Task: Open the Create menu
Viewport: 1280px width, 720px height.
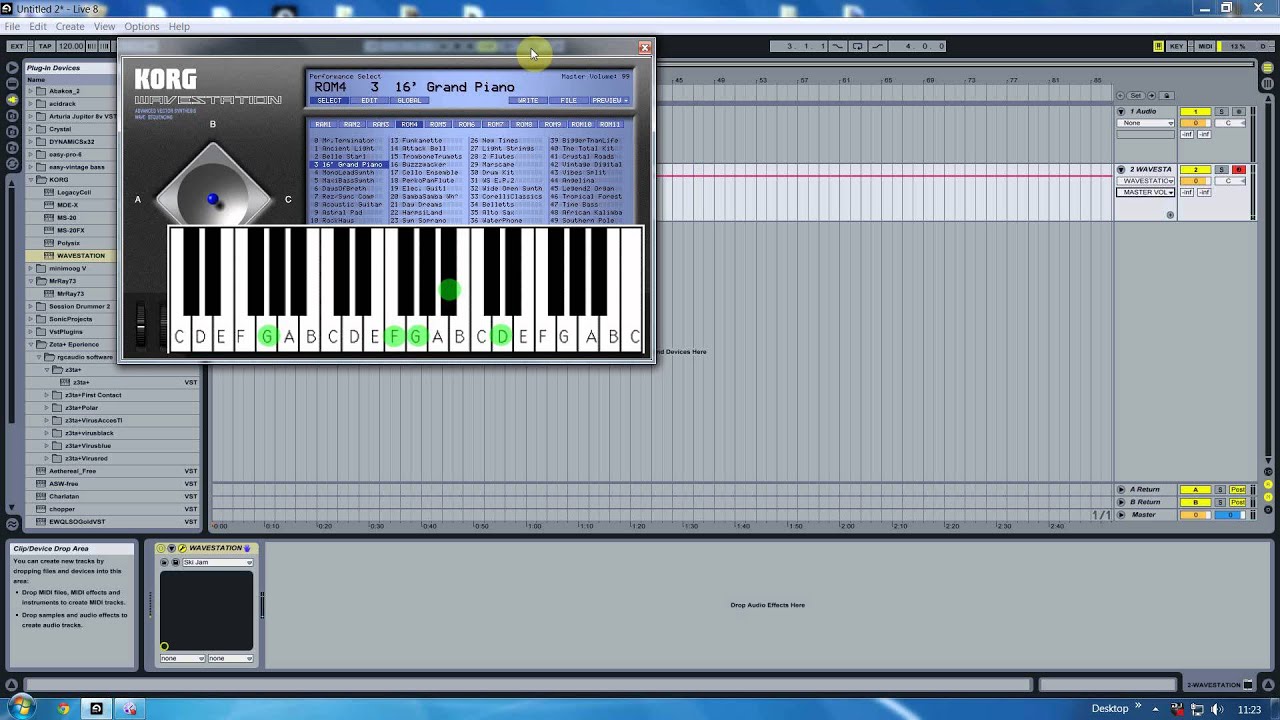Action: (70, 26)
